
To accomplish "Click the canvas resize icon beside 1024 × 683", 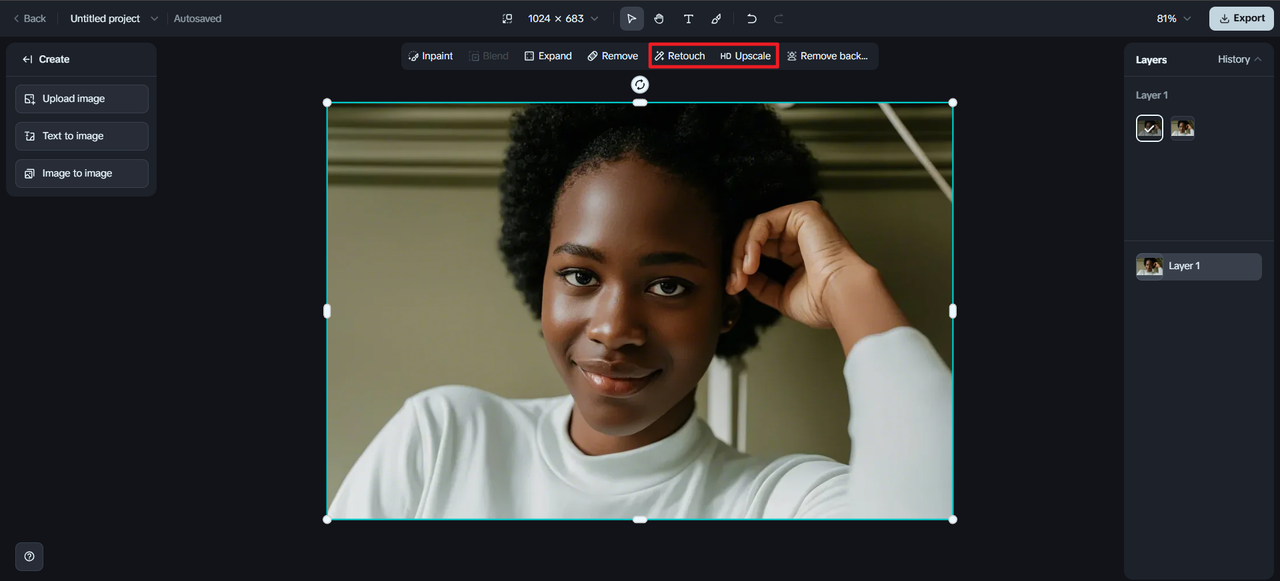I will (507, 19).
